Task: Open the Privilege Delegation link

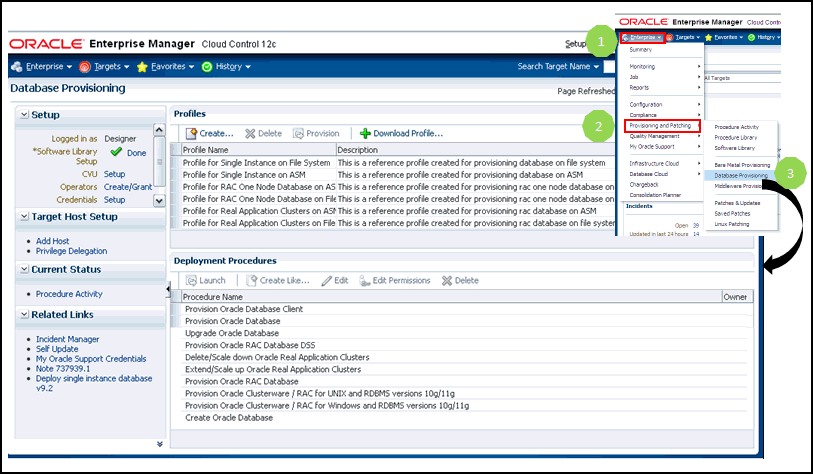Action: 72,251
